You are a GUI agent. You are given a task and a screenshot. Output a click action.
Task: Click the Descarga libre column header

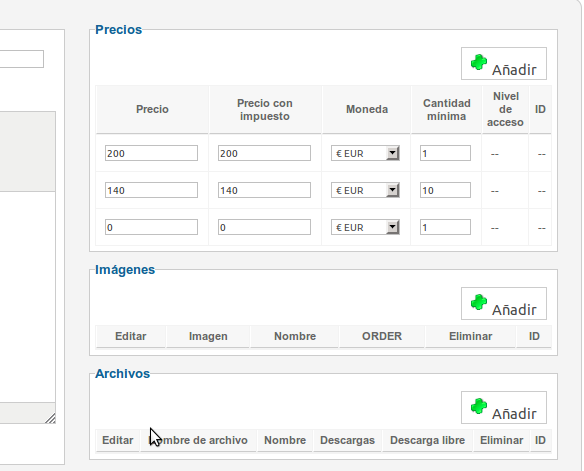point(427,440)
